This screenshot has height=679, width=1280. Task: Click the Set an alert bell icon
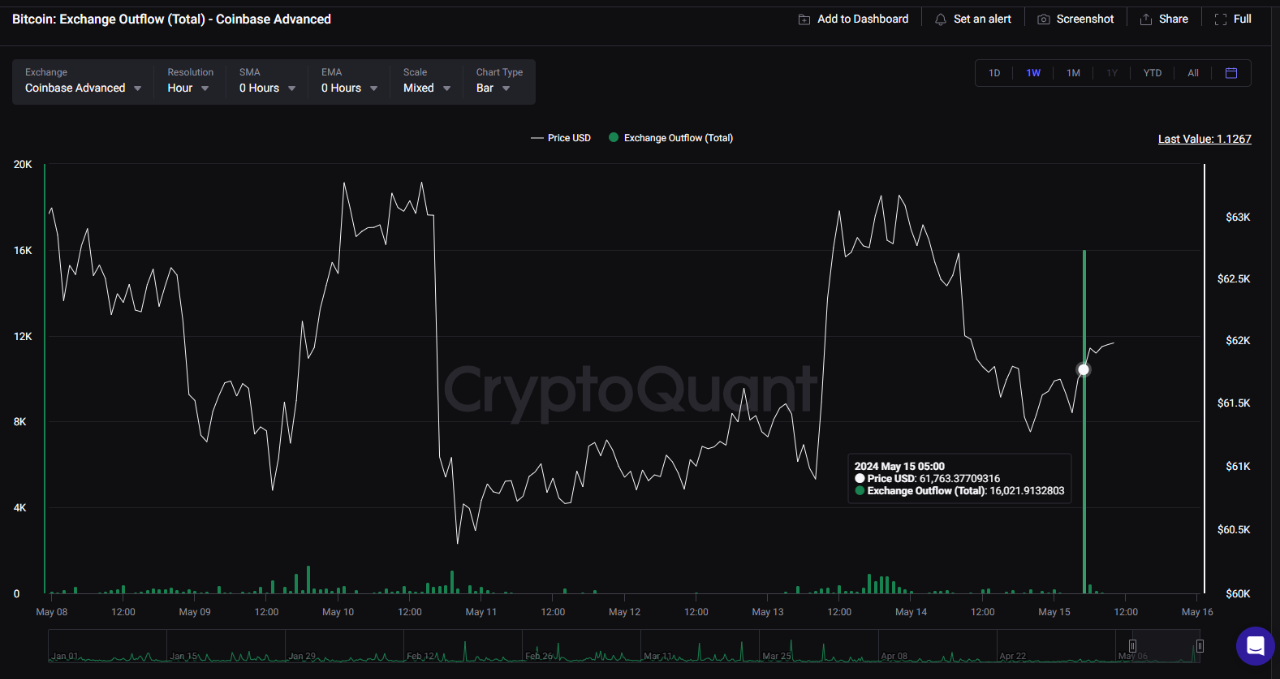pyautogui.click(x=940, y=18)
